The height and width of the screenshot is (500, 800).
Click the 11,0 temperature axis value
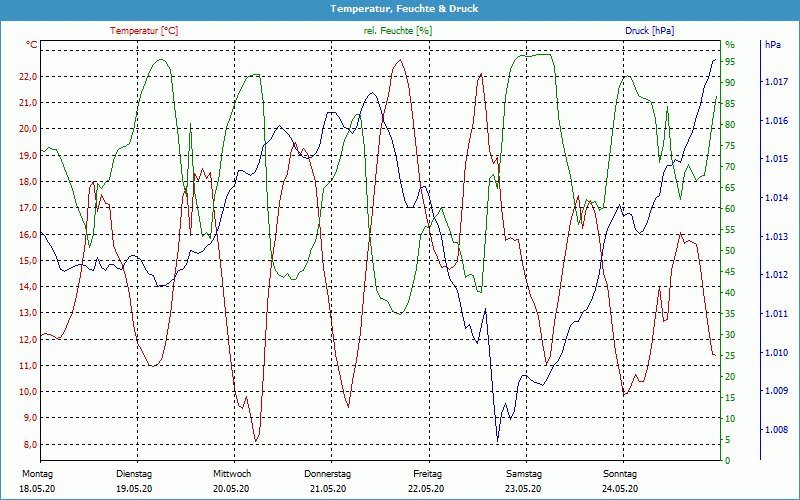28,366
